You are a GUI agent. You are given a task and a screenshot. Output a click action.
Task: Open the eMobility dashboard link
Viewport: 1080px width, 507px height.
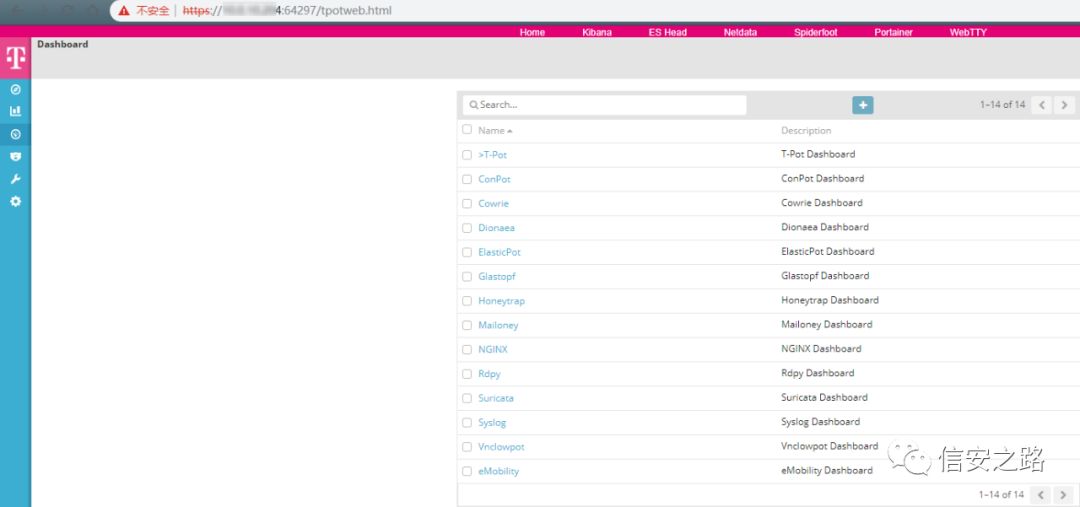coord(499,472)
